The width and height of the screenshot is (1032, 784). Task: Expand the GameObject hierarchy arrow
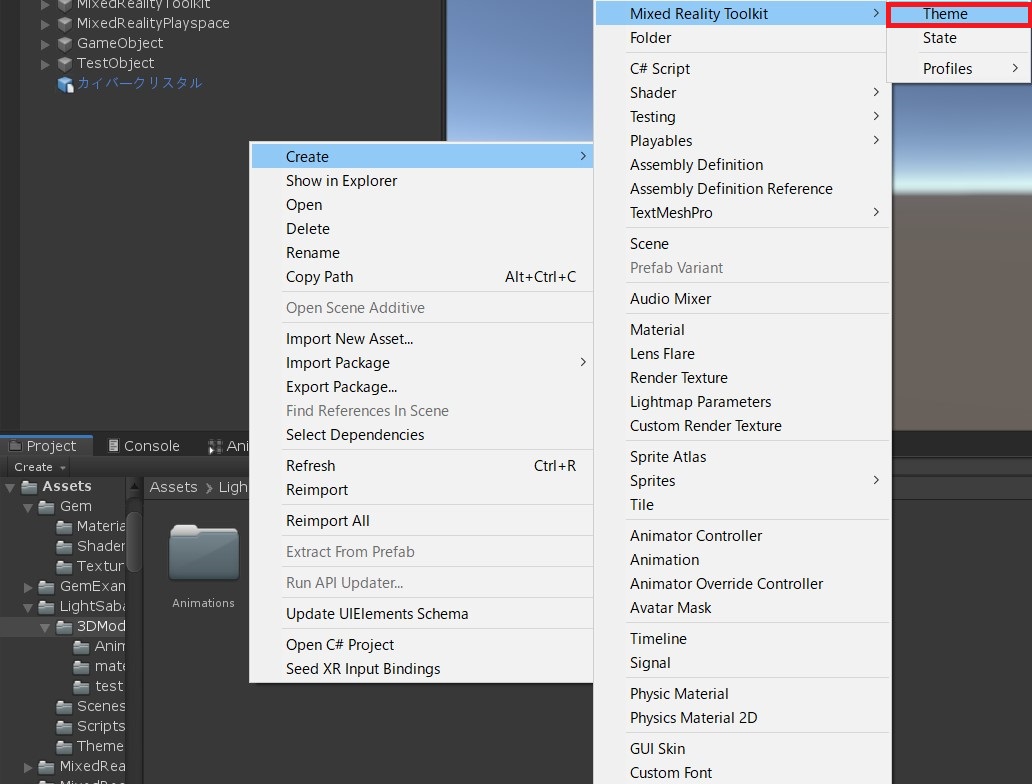45,44
